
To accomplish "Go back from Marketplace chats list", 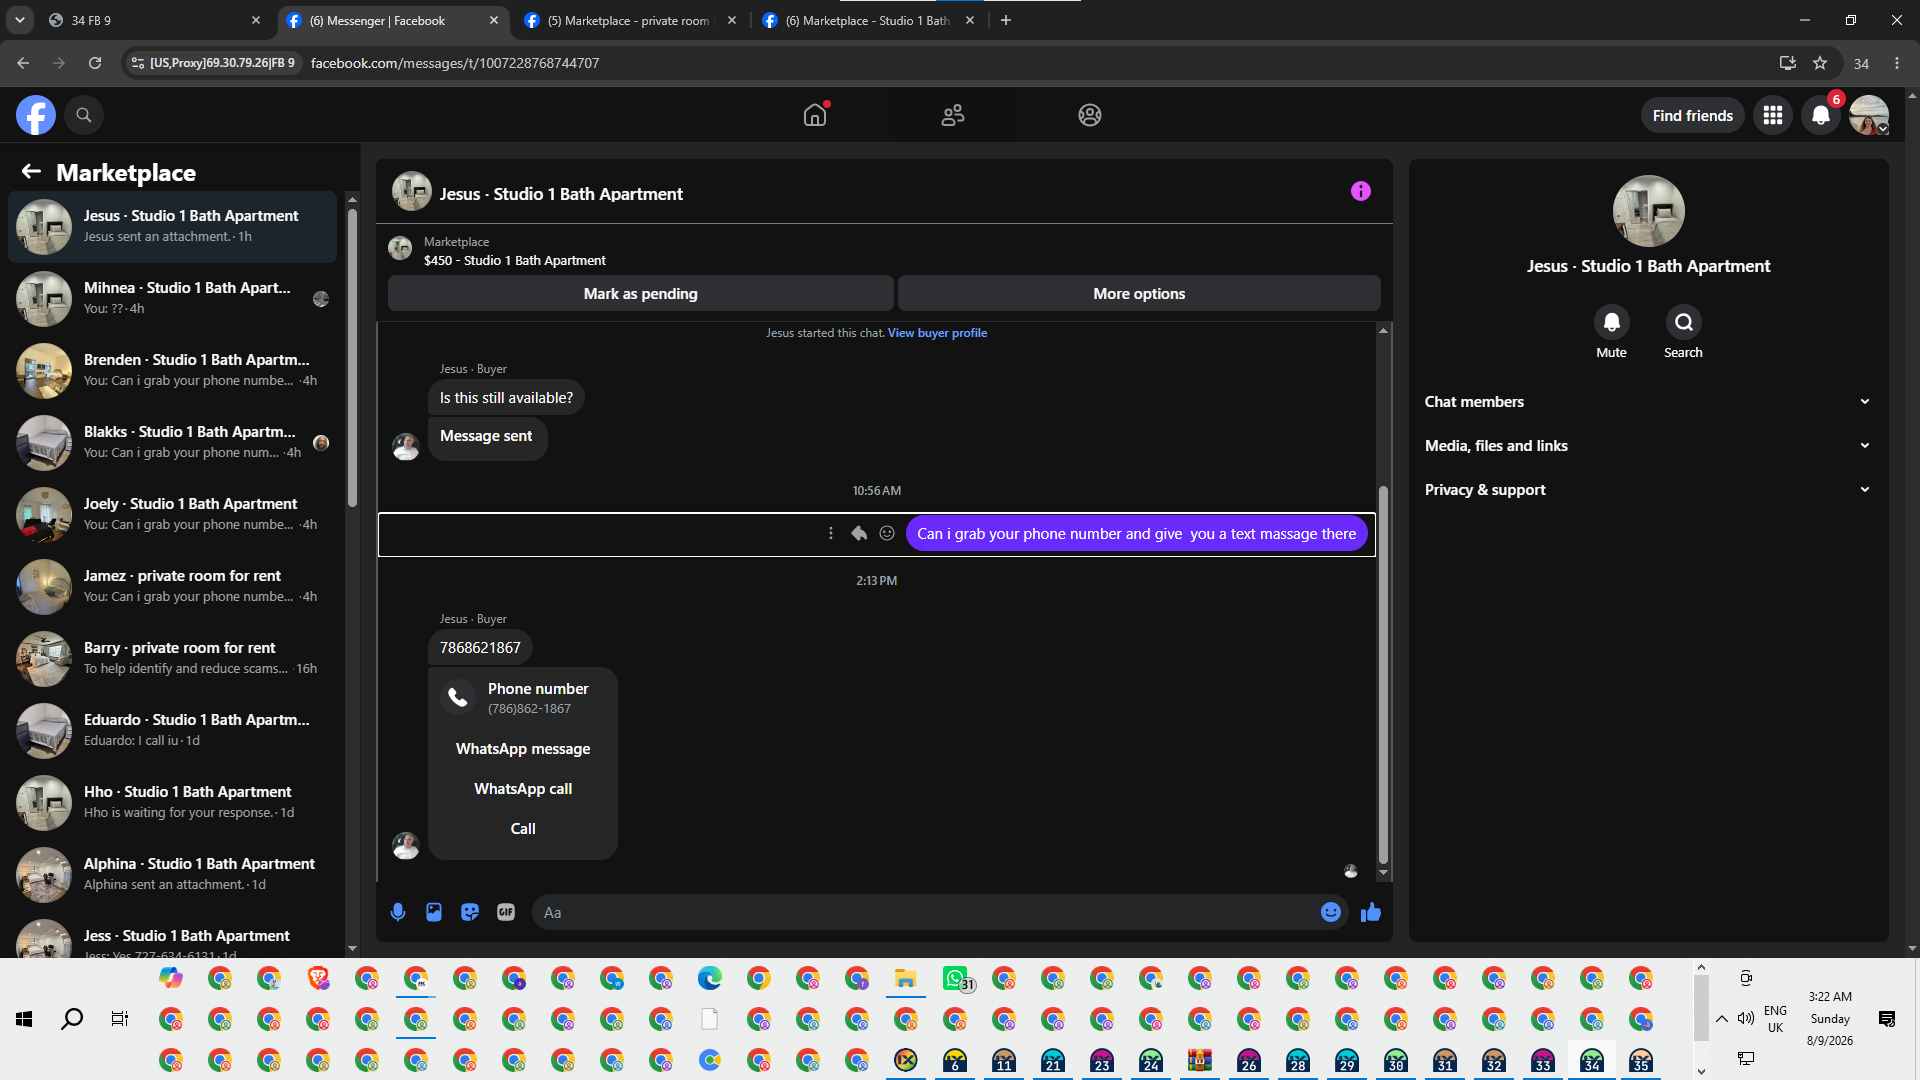I will [31, 172].
